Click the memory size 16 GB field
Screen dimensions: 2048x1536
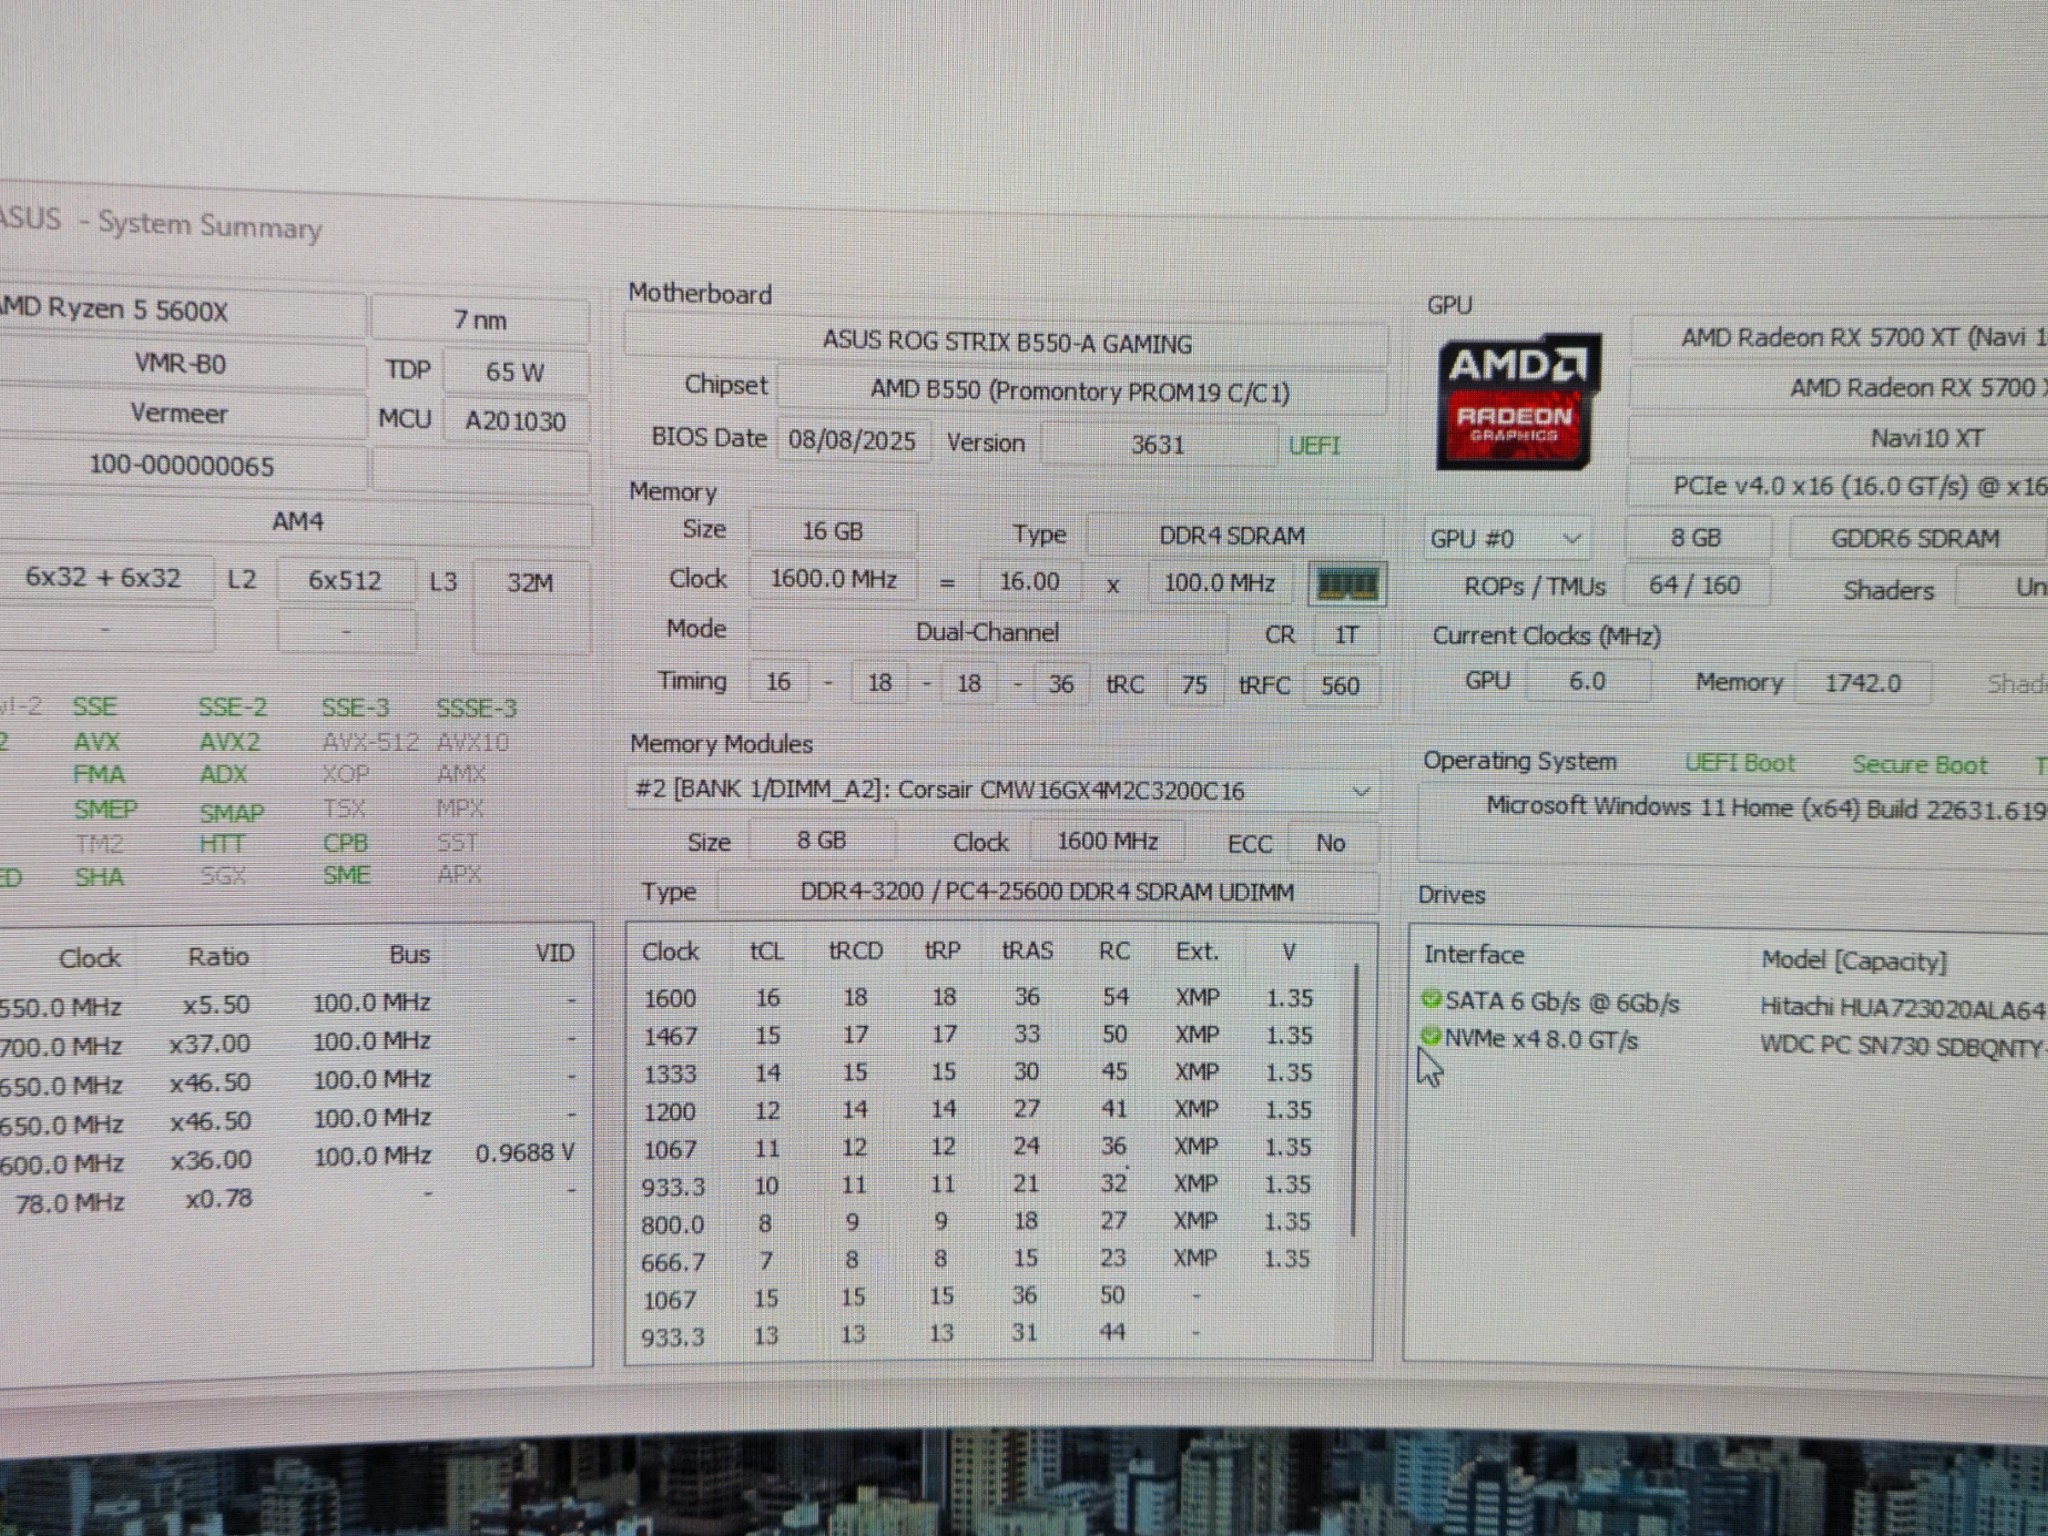pyautogui.click(x=832, y=531)
